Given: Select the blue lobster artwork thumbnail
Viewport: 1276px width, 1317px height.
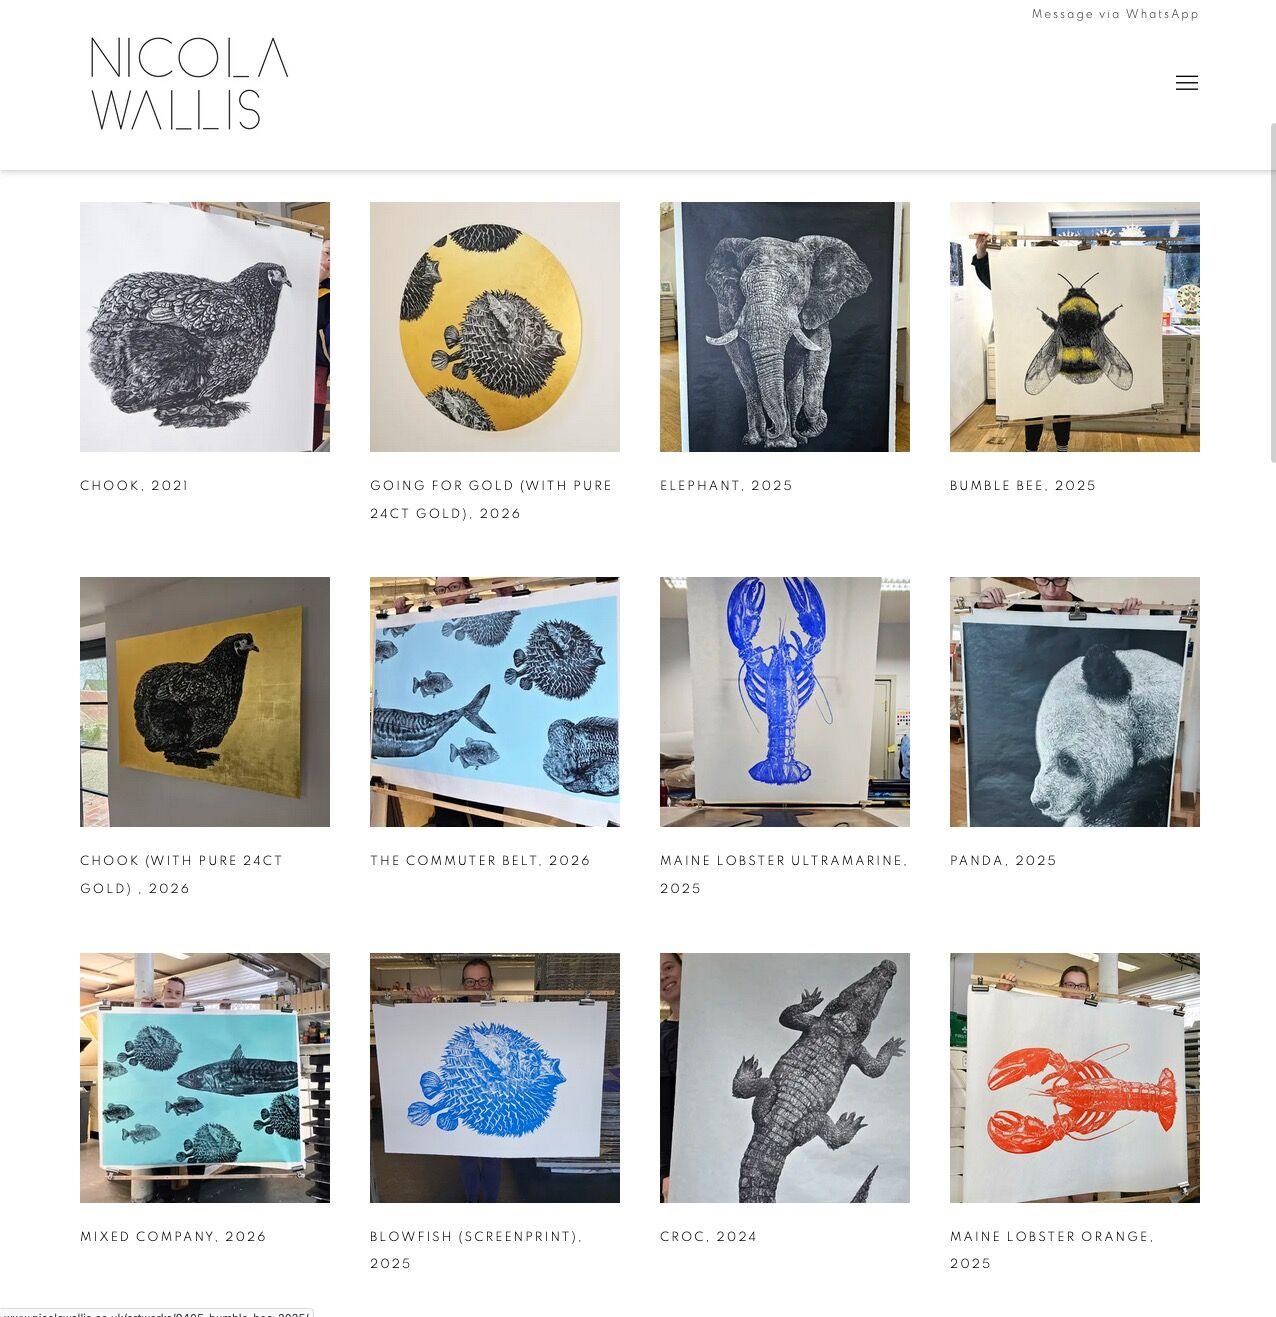Looking at the screenshot, I should pos(785,702).
